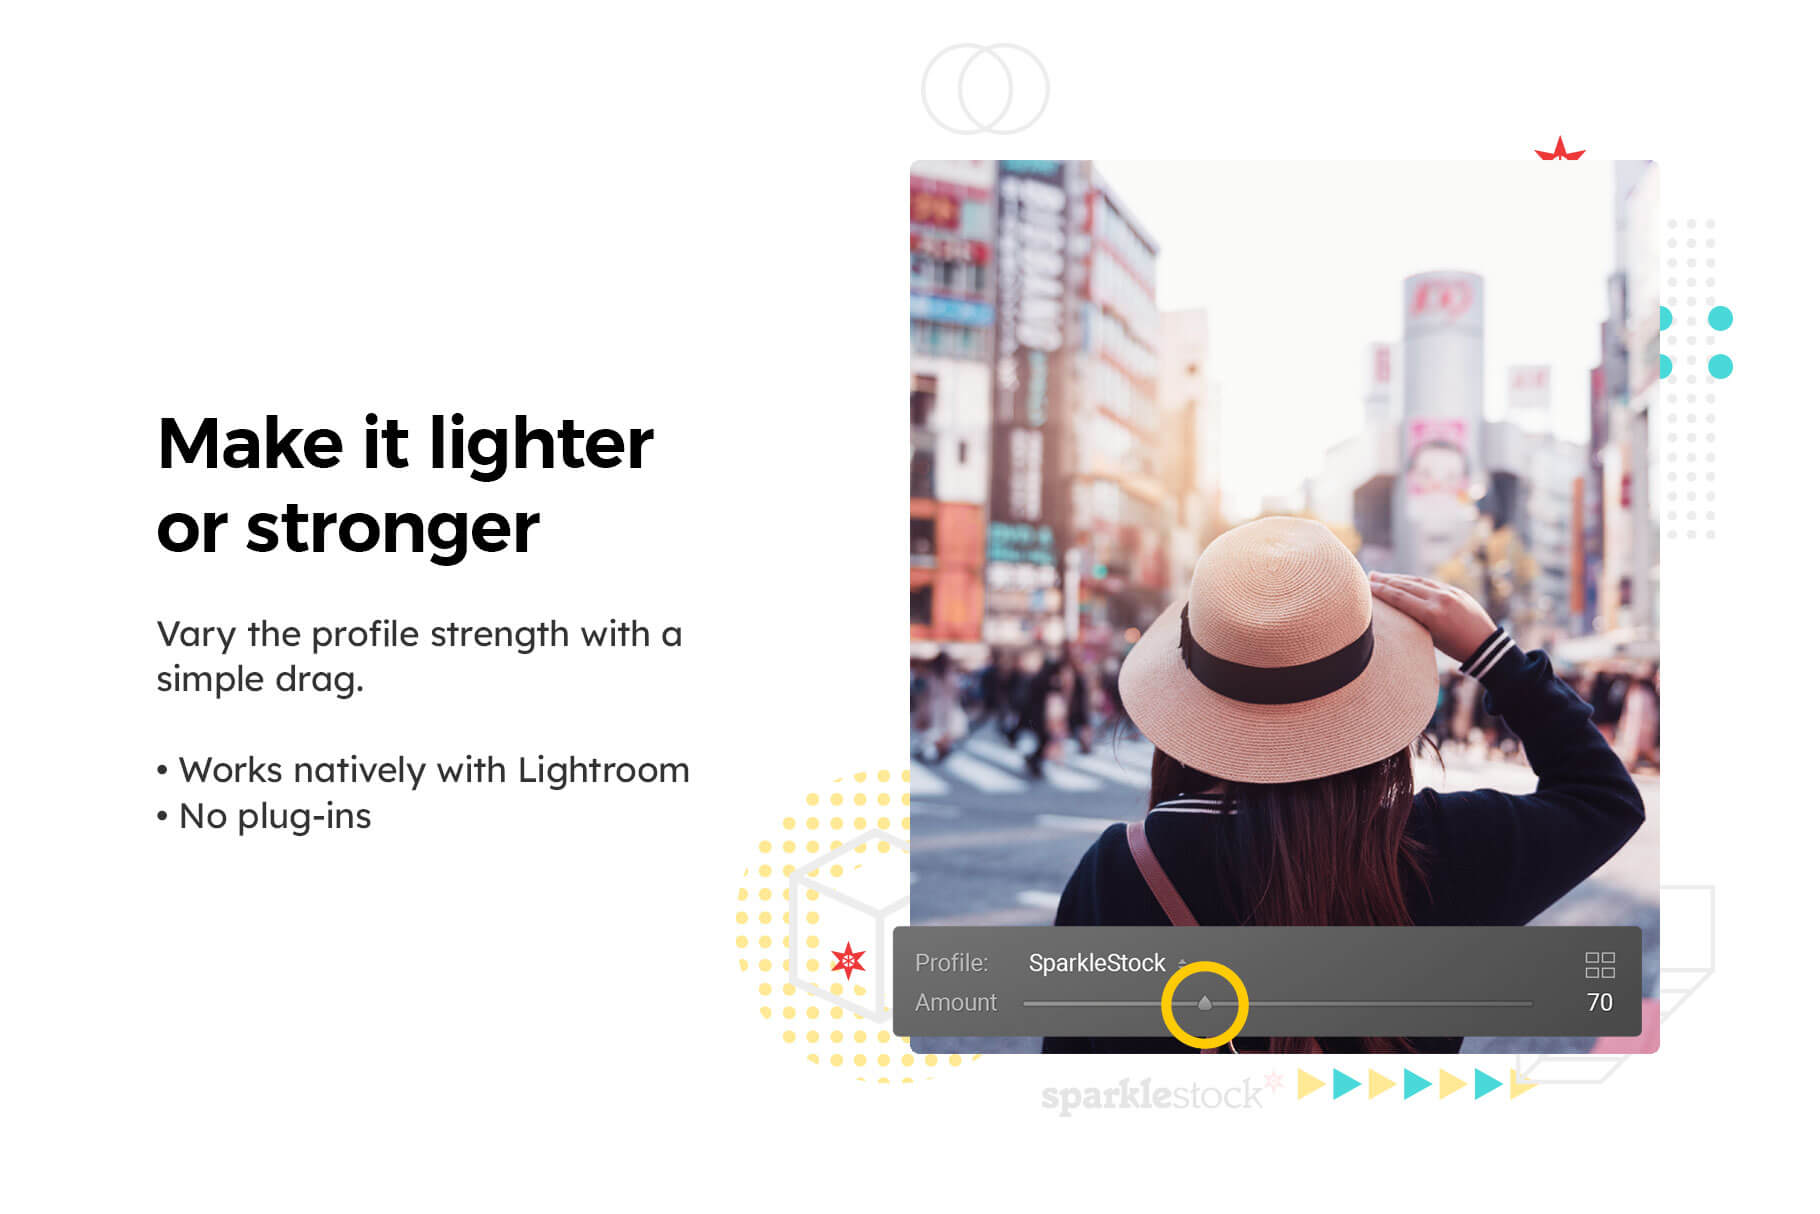The width and height of the screenshot is (1820, 1214).
Task: Click the Amount slider handle
Action: pos(1204,1003)
